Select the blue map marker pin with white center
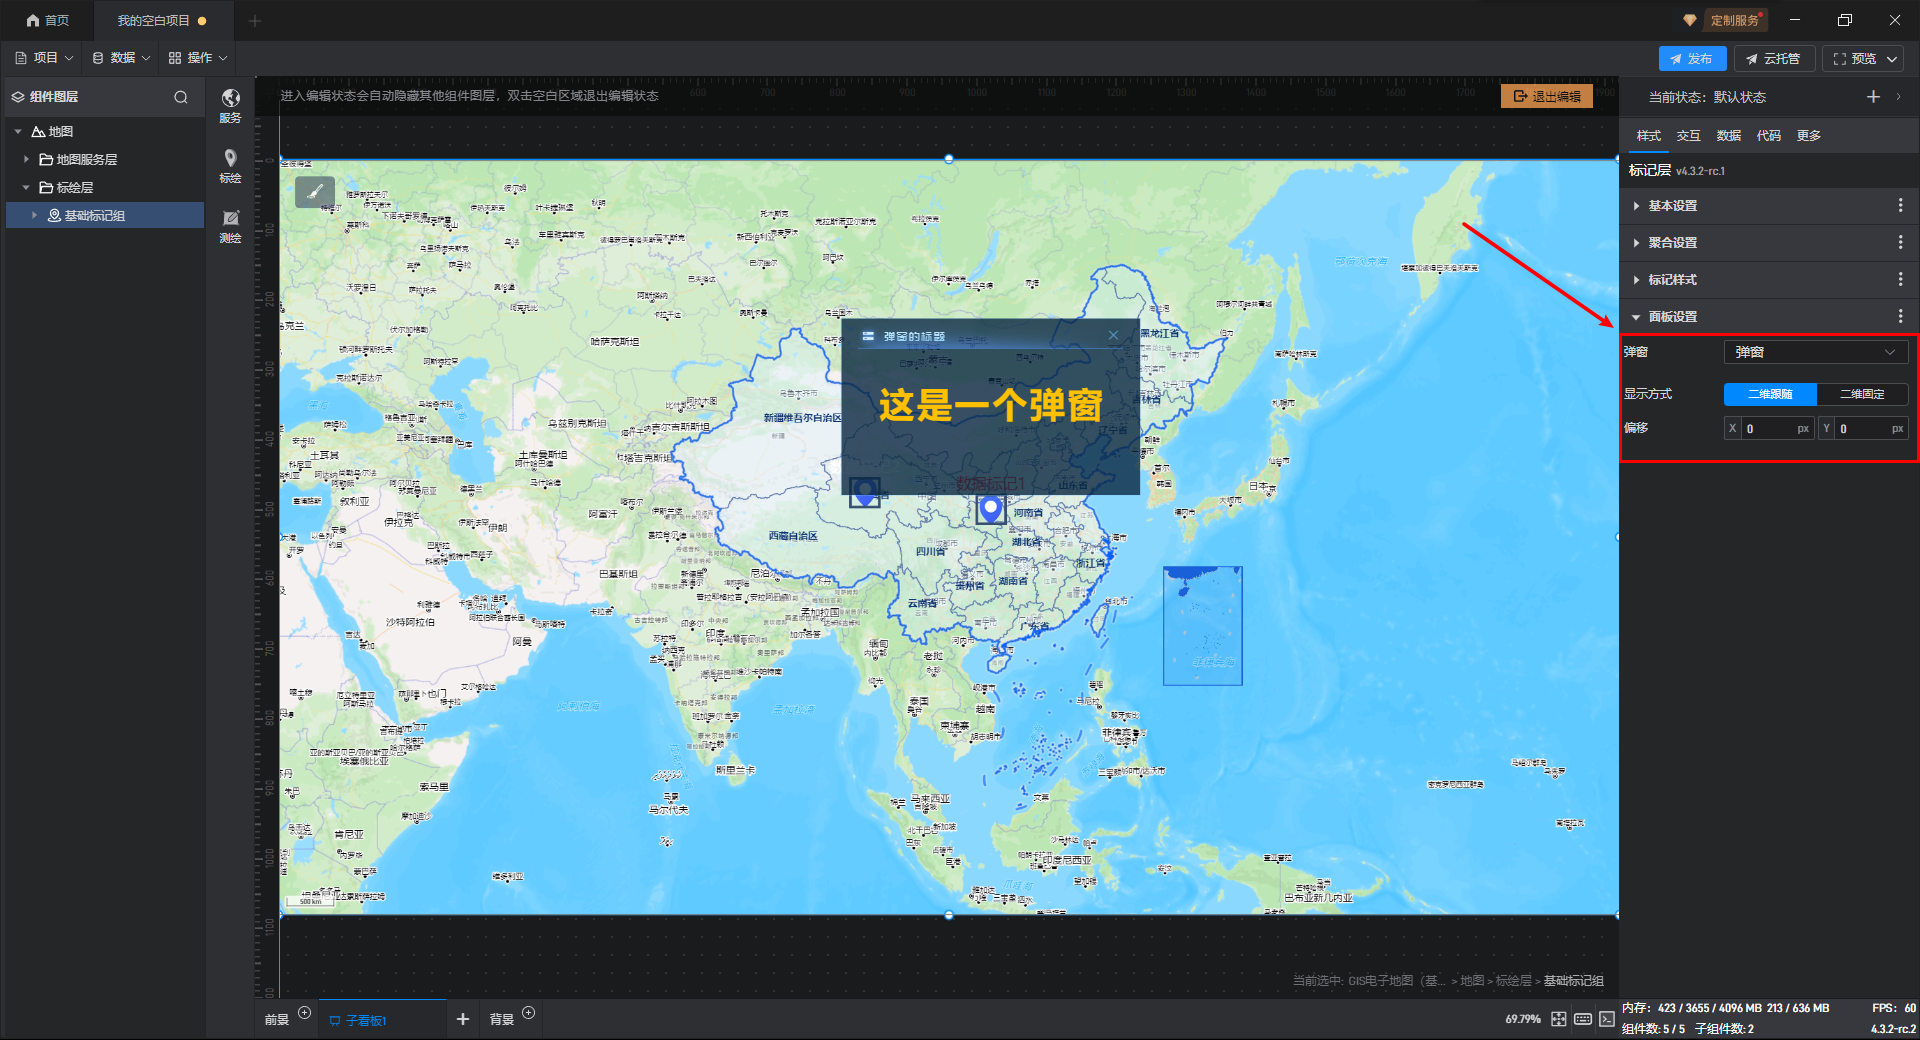 pyautogui.click(x=990, y=509)
